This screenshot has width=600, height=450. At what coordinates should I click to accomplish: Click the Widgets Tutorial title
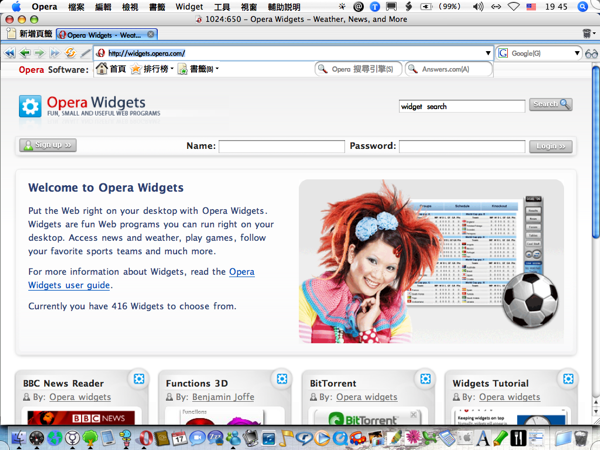491,383
